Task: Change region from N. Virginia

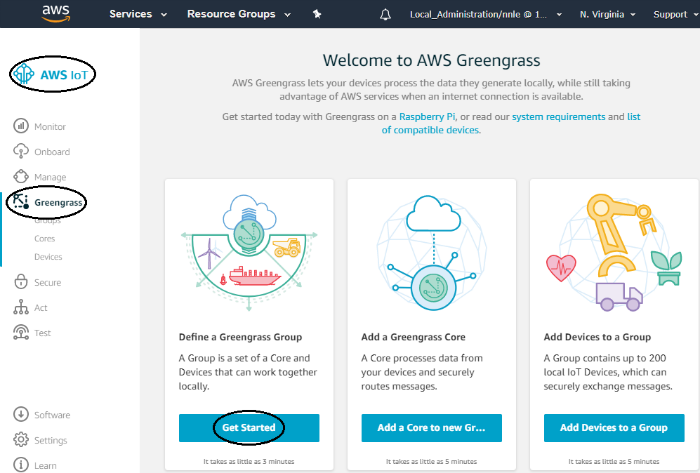Action: 607,14
